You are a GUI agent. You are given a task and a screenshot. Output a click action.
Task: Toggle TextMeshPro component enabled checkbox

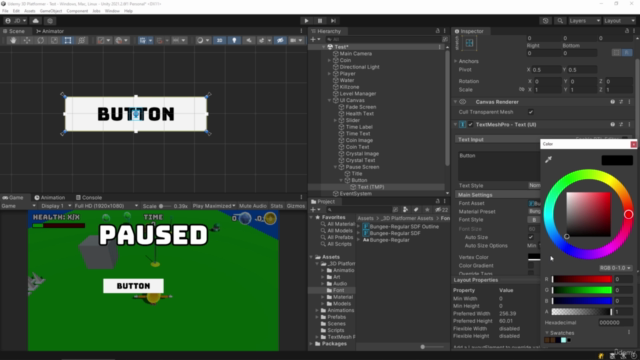click(x=471, y=124)
